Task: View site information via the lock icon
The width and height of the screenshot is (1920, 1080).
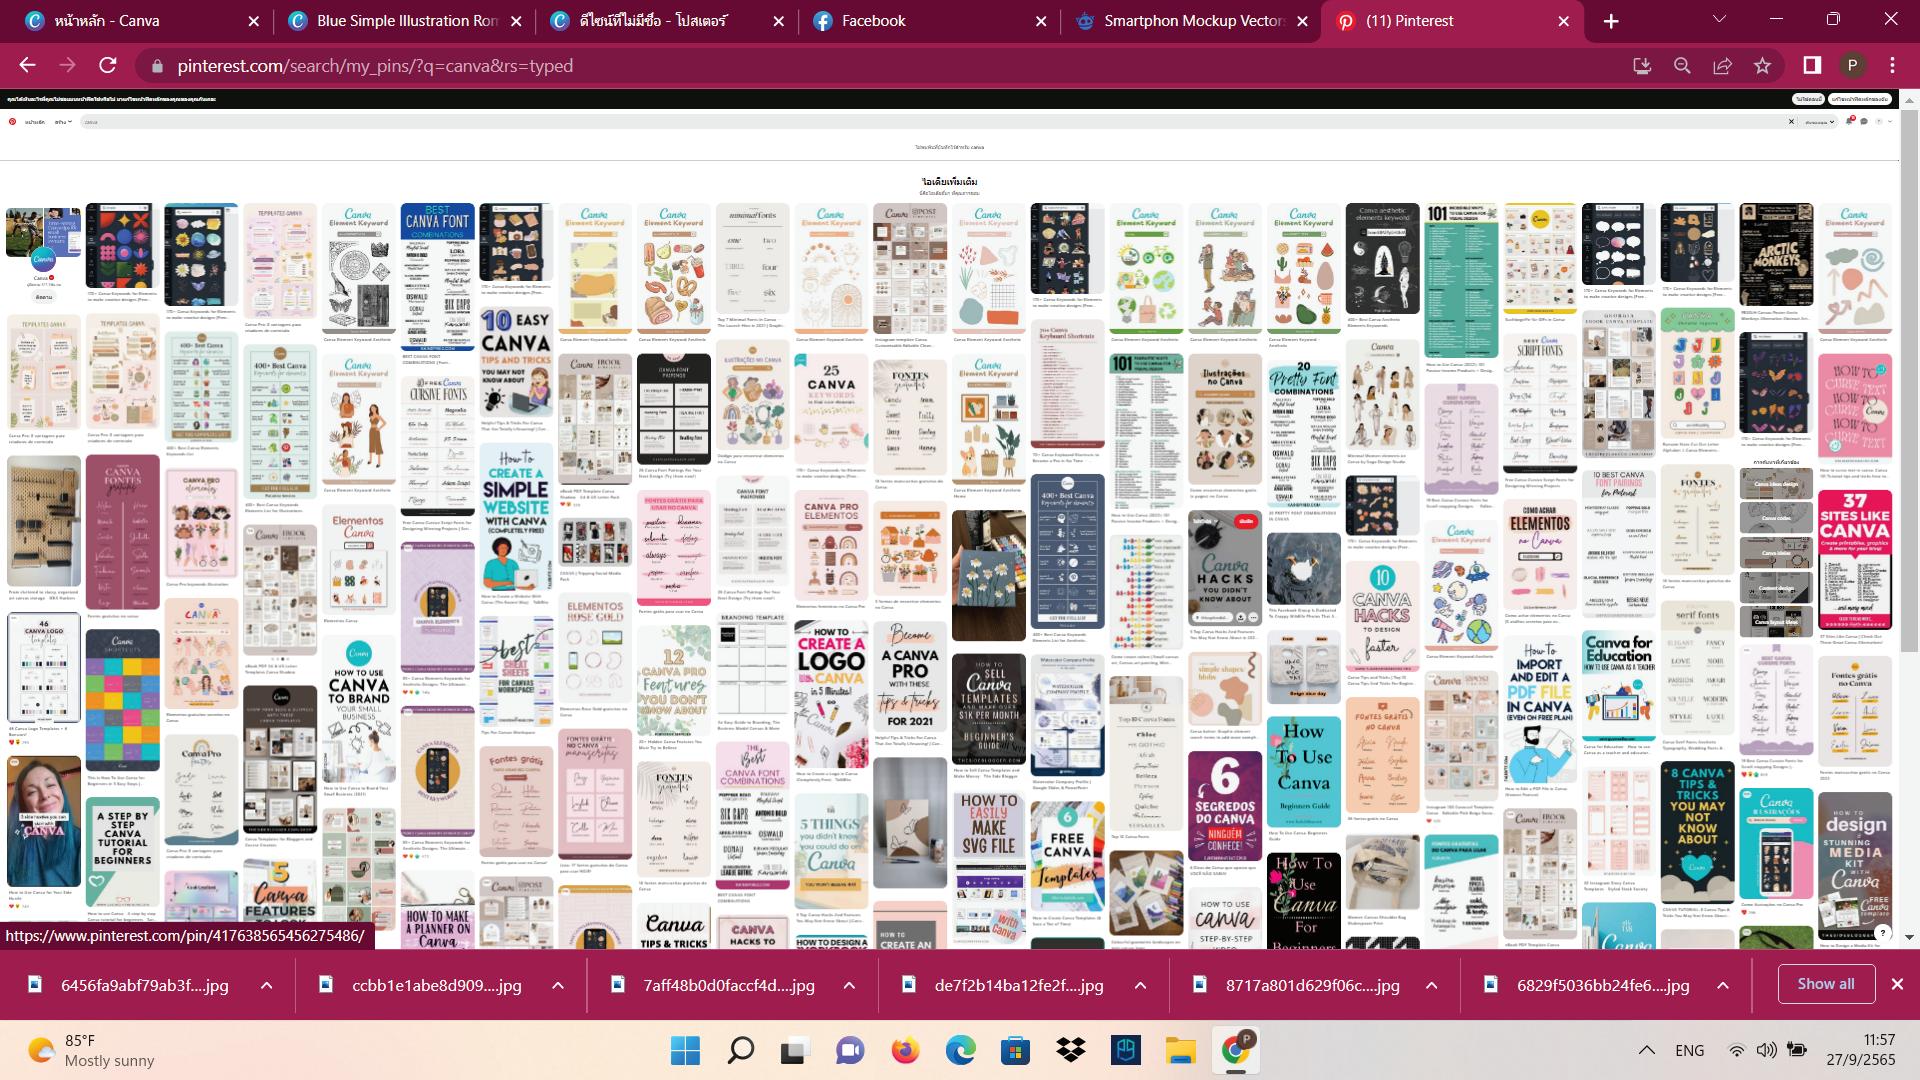Action: 156,66
